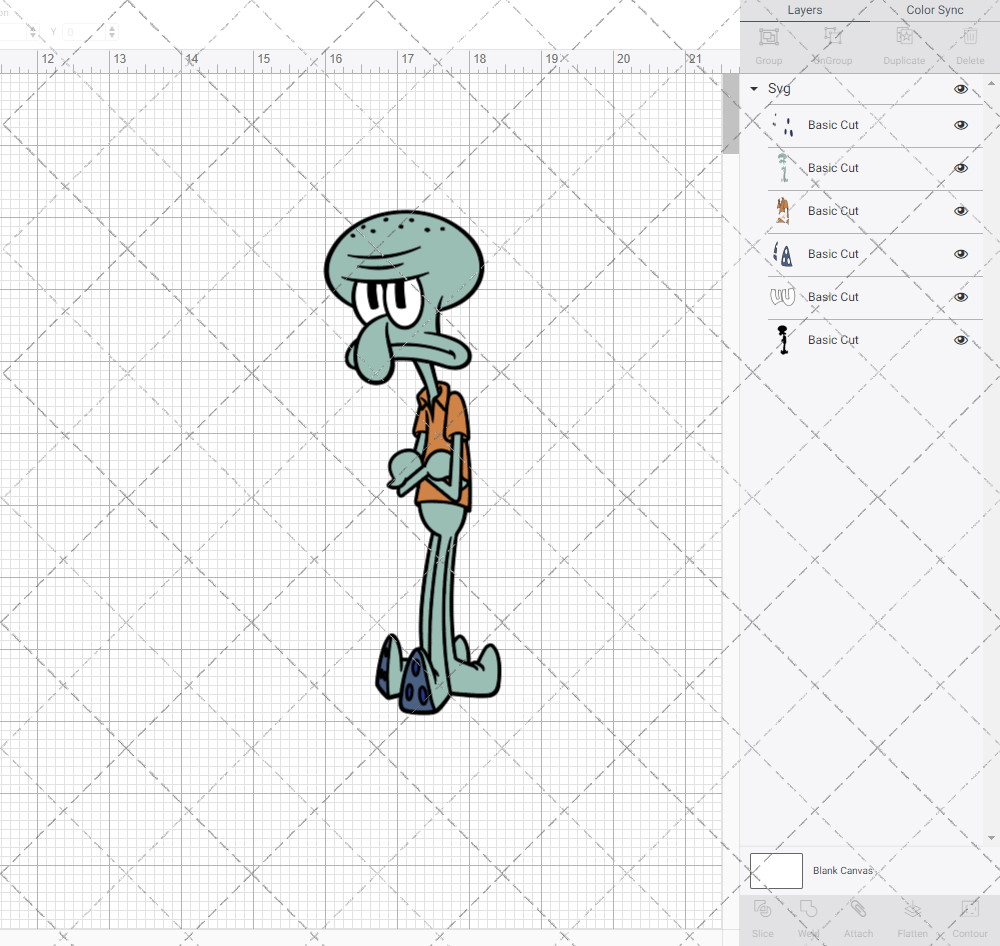Select the orange shirt layer thumbnail
Image resolution: width=1000 pixels, height=946 pixels.
tap(783, 211)
